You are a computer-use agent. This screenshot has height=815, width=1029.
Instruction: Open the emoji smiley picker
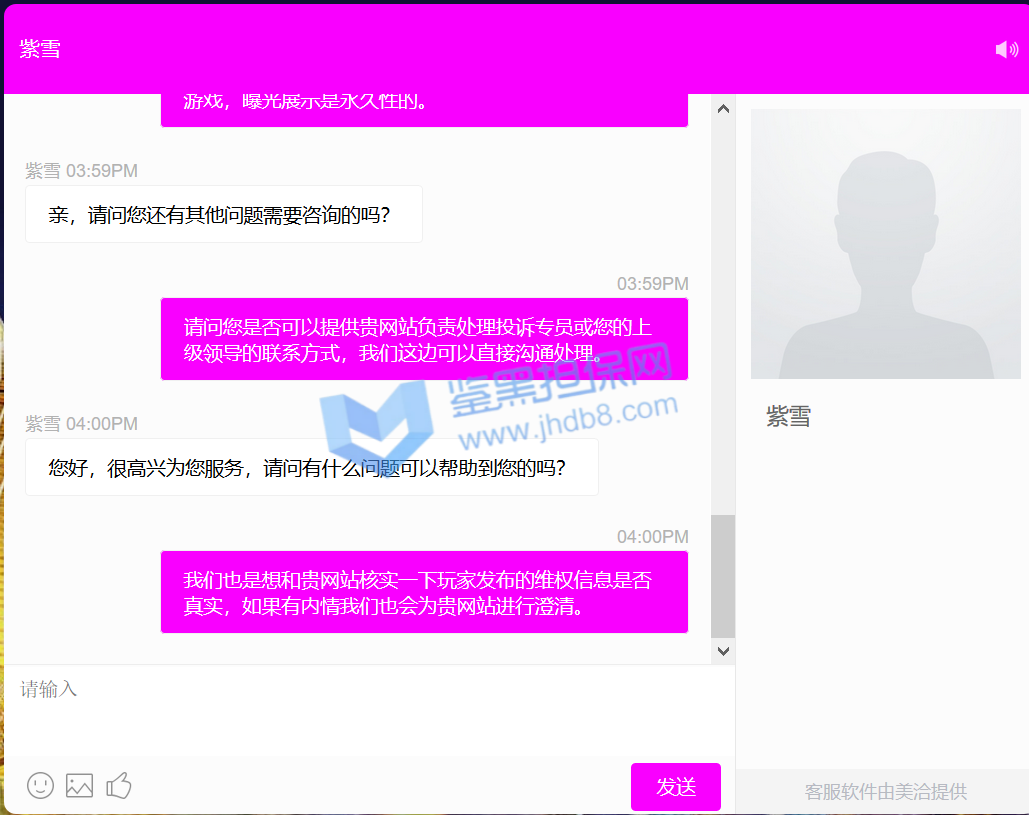tap(40, 785)
